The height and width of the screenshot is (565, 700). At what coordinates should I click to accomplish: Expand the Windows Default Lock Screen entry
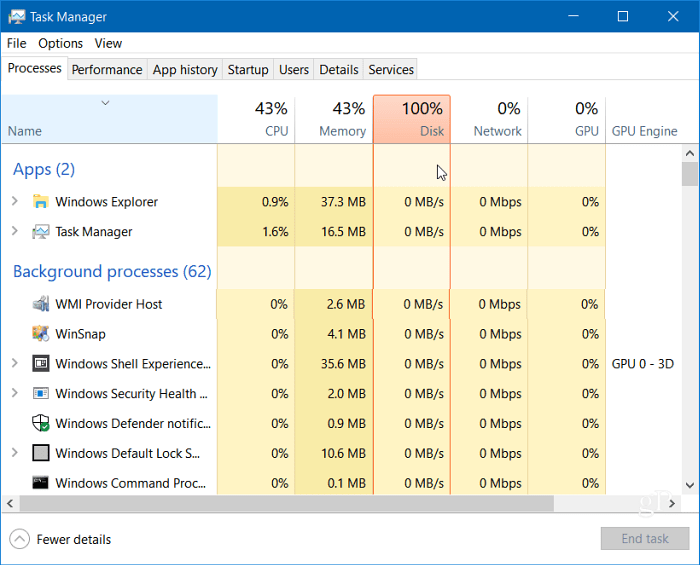[14, 453]
